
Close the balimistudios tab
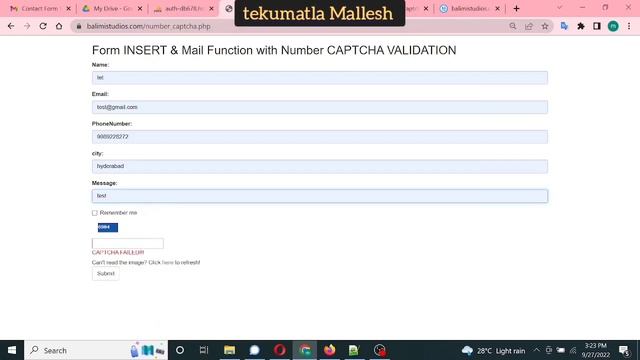497,9
